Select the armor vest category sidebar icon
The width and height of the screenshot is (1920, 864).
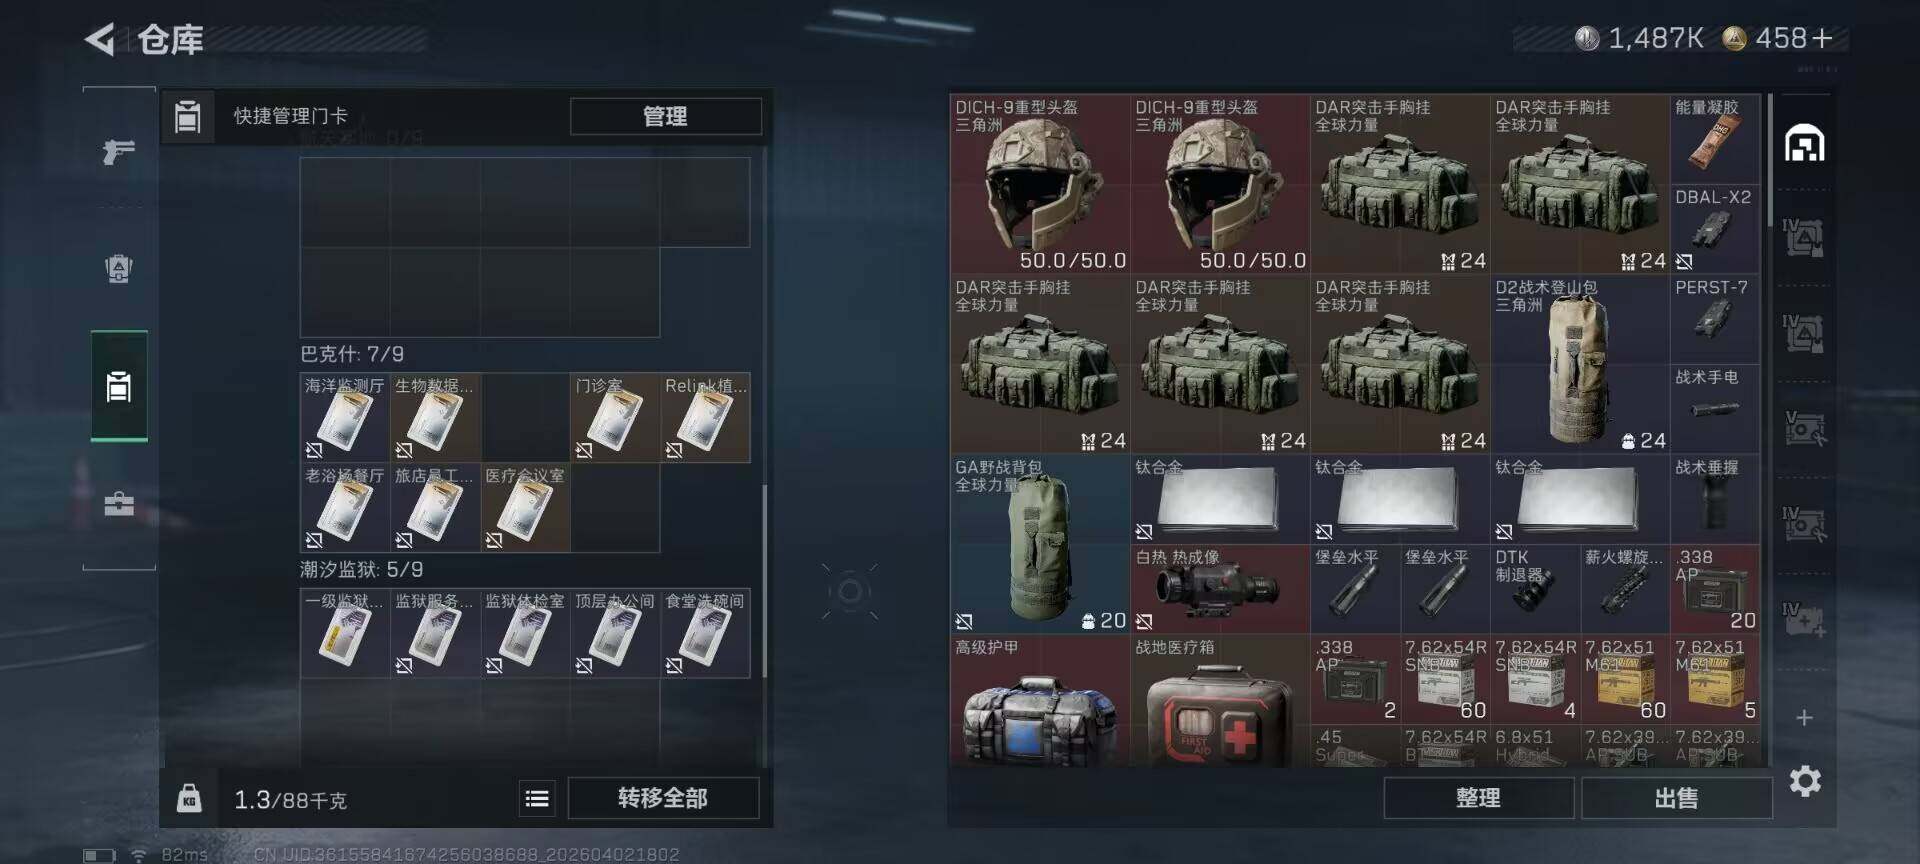click(119, 268)
